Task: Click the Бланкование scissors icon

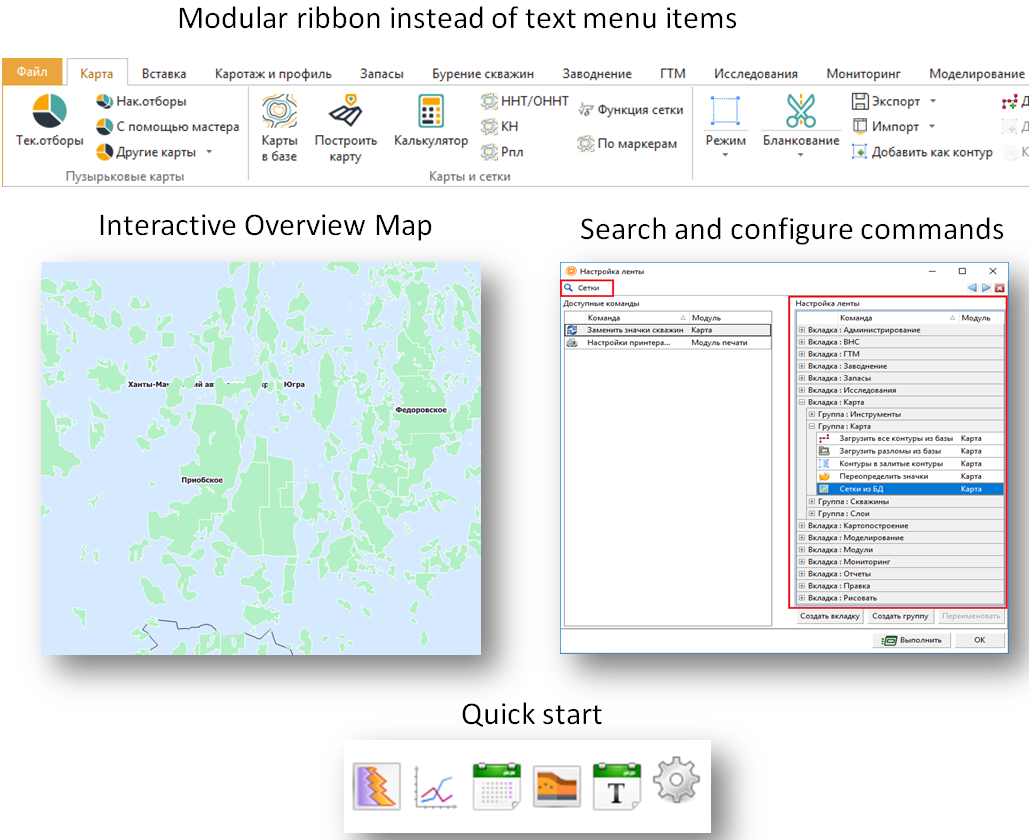Action: 801,111
